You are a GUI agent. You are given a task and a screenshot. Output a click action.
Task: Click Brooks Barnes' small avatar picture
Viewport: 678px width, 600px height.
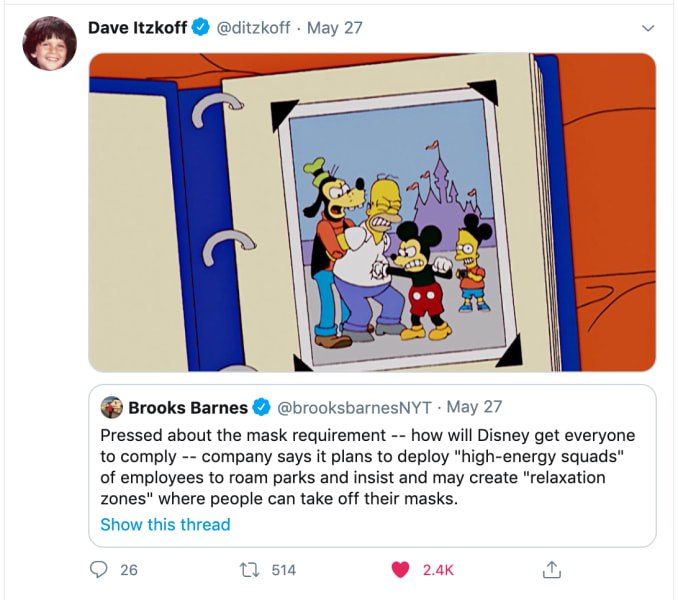(111, 407)
